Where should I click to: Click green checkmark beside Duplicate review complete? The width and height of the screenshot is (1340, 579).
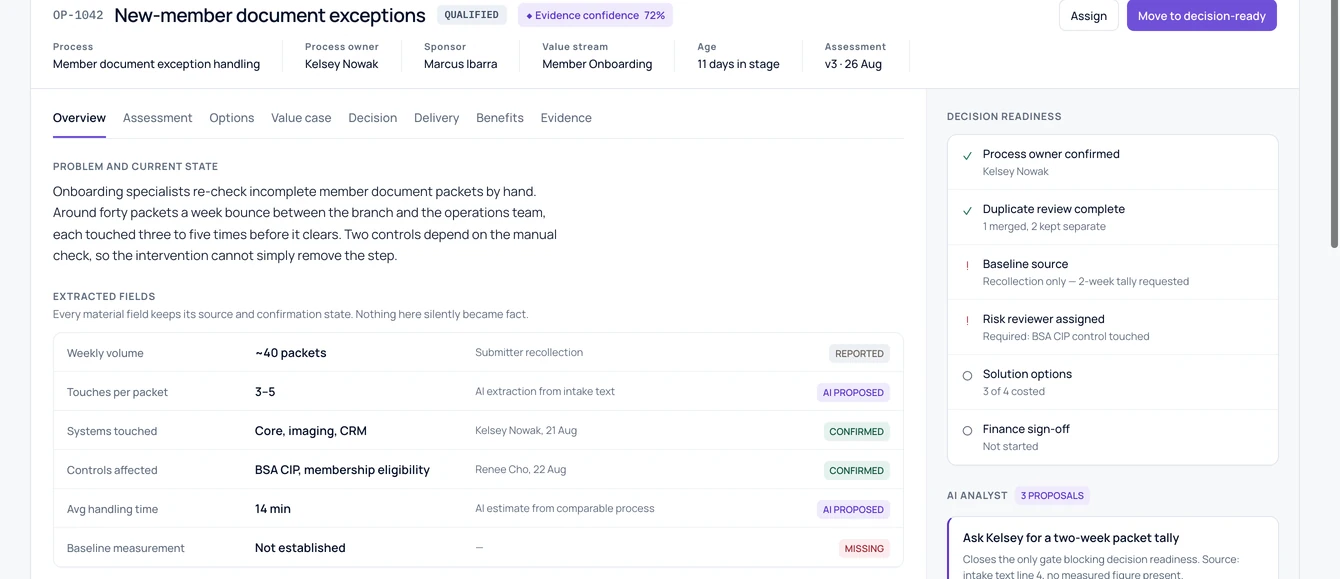click(x=967, y=211)
